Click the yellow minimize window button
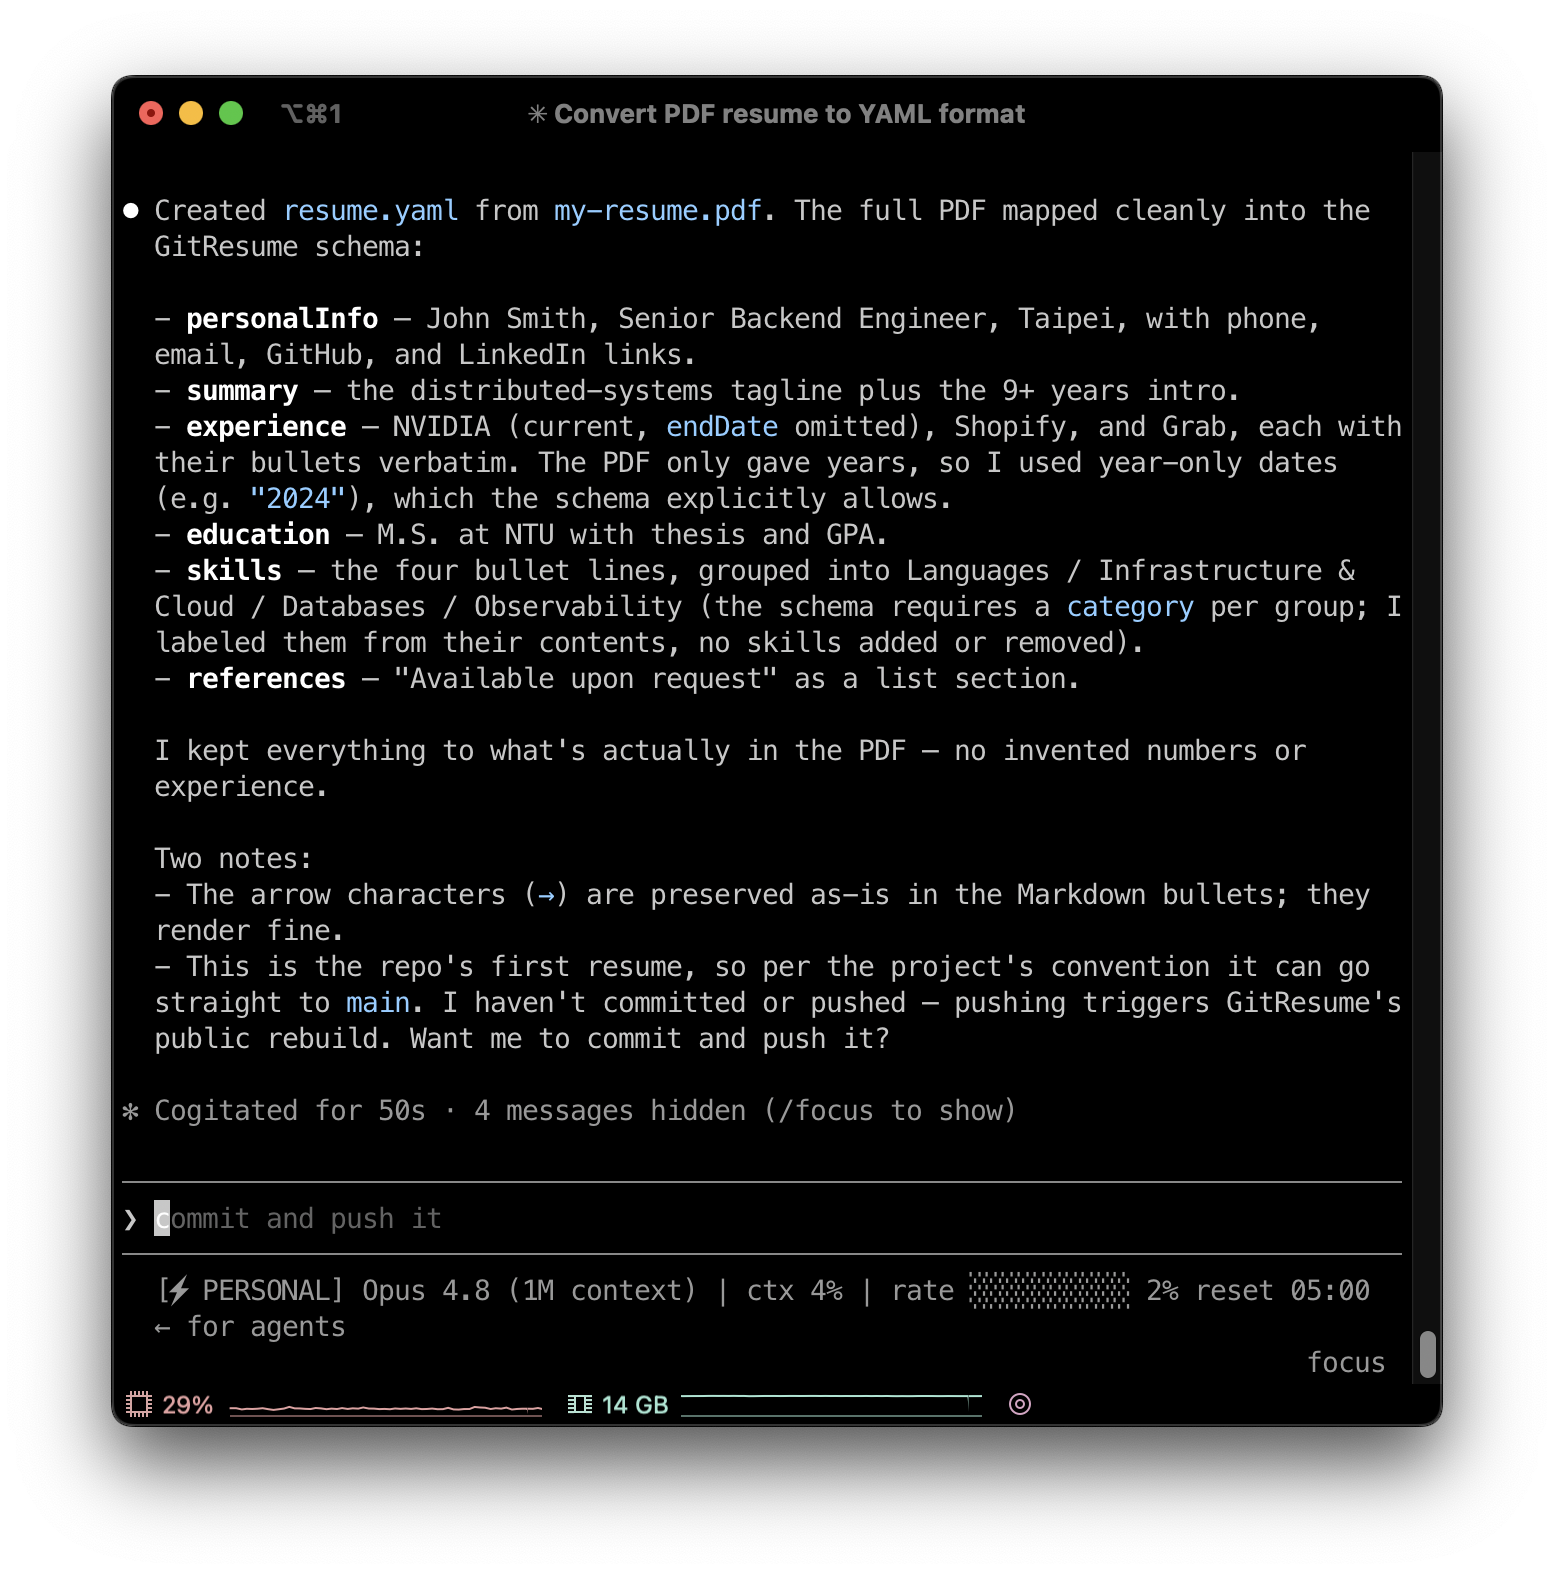 [x=191, y=113]
